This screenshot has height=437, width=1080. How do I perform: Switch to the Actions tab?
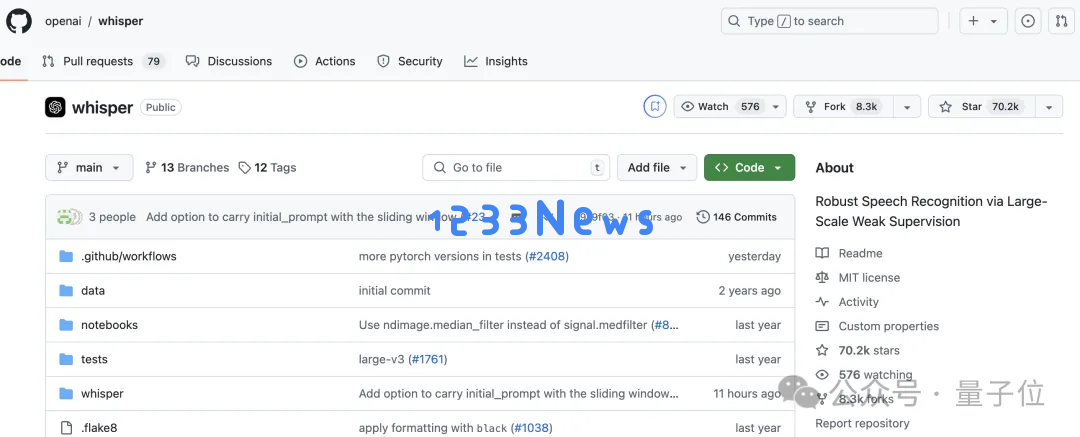tap(324, 61)
